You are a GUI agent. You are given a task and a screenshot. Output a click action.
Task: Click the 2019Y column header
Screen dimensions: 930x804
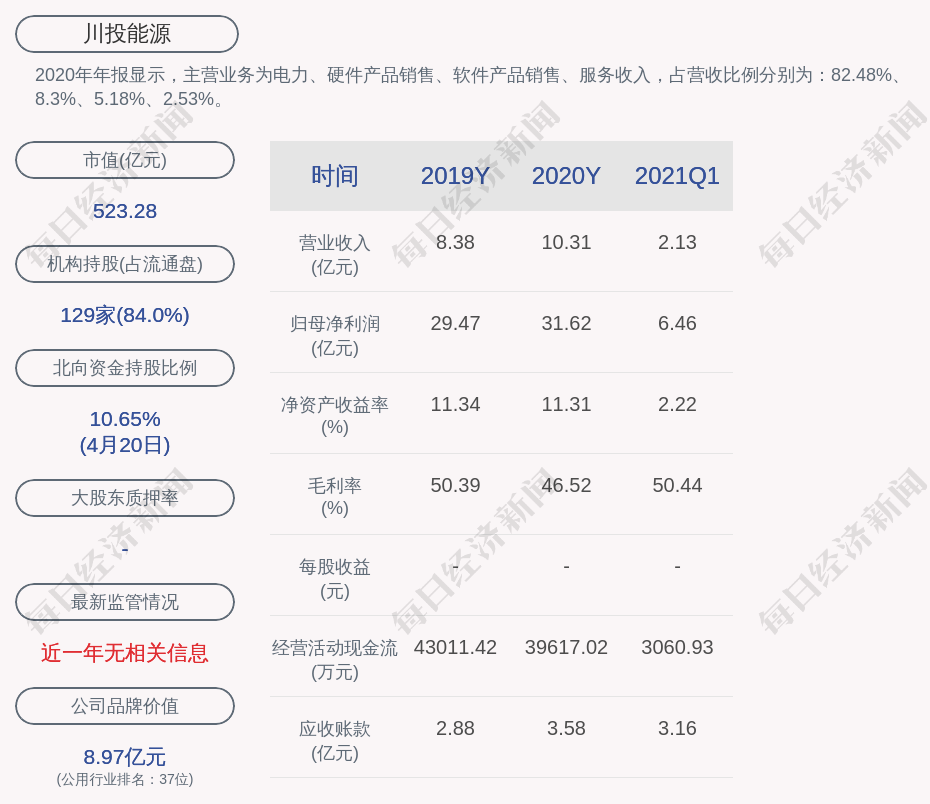coord(455,176)
